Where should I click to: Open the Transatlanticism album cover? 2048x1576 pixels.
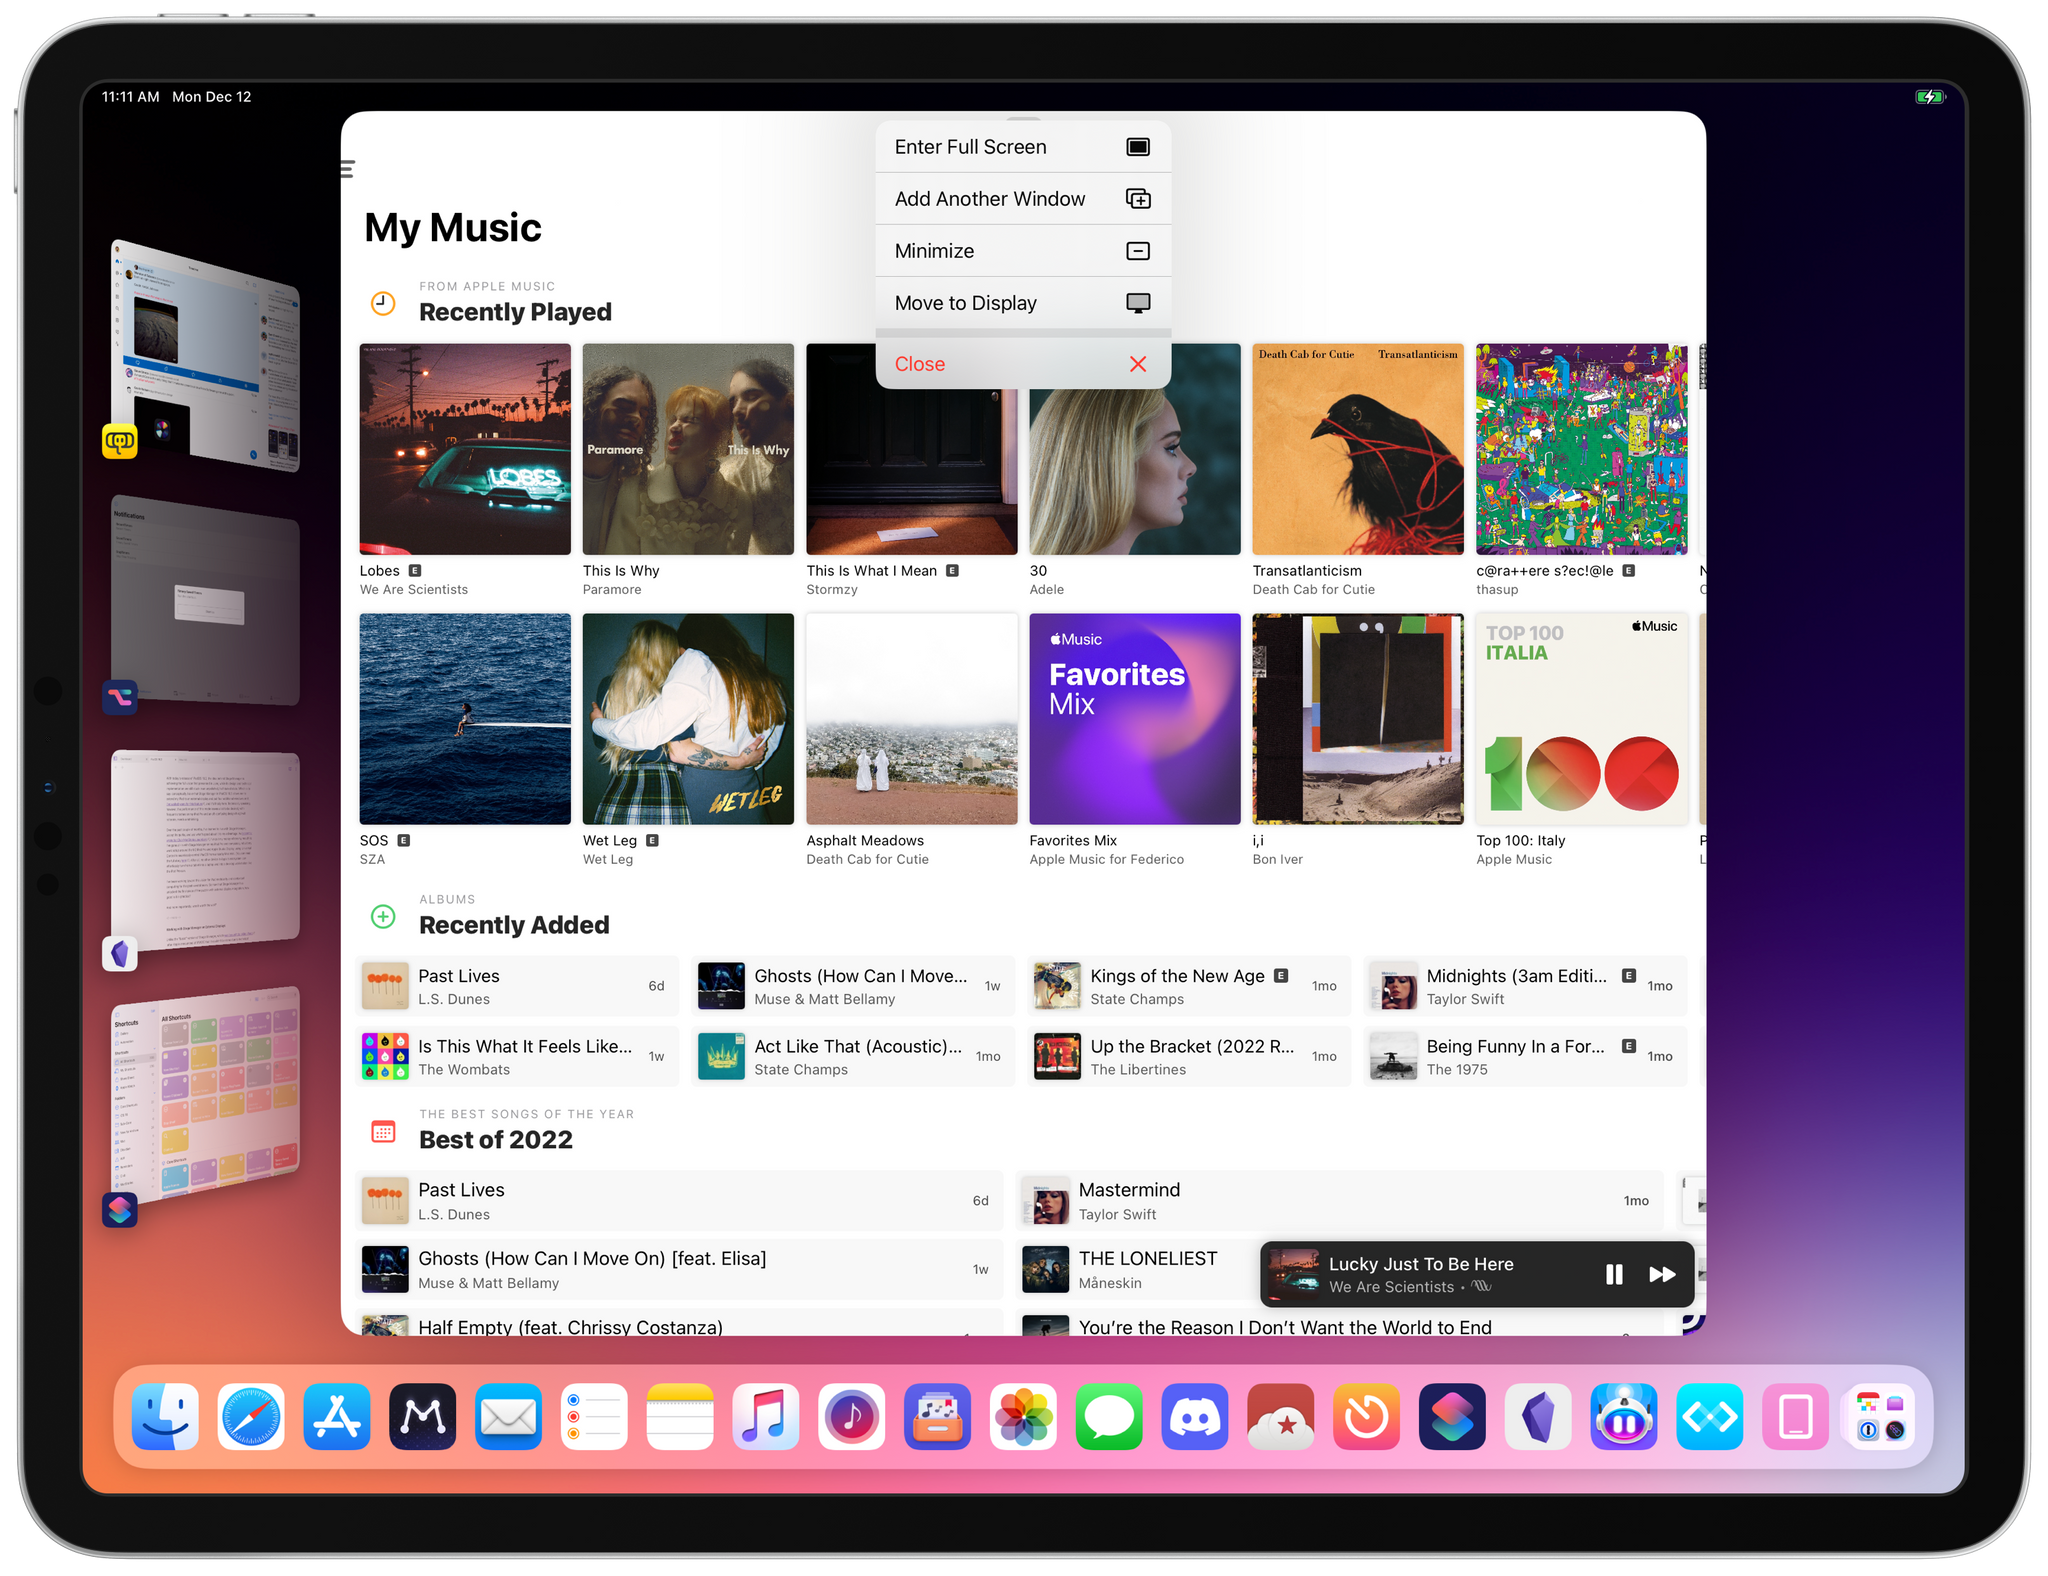1358,449
